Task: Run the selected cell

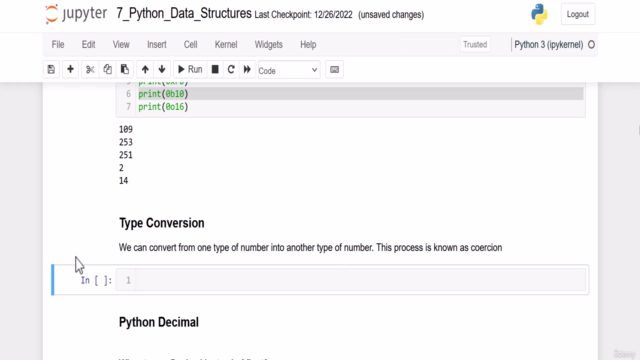Action: [190, 70]
